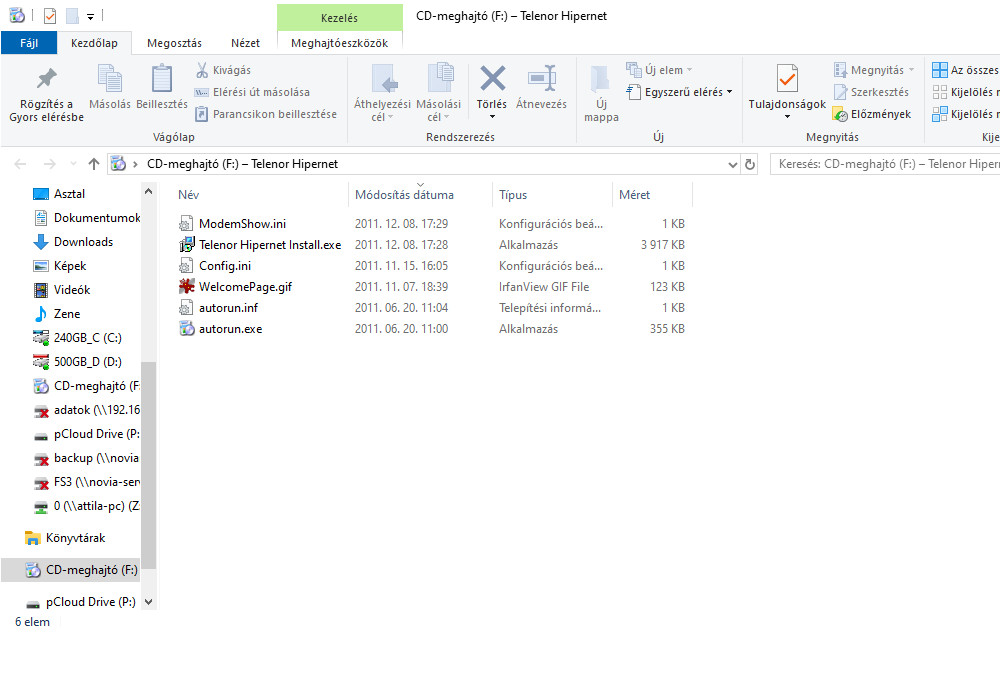Expand the address bar history chevron
Screen dimensions: 1000x700
point(732,164)
